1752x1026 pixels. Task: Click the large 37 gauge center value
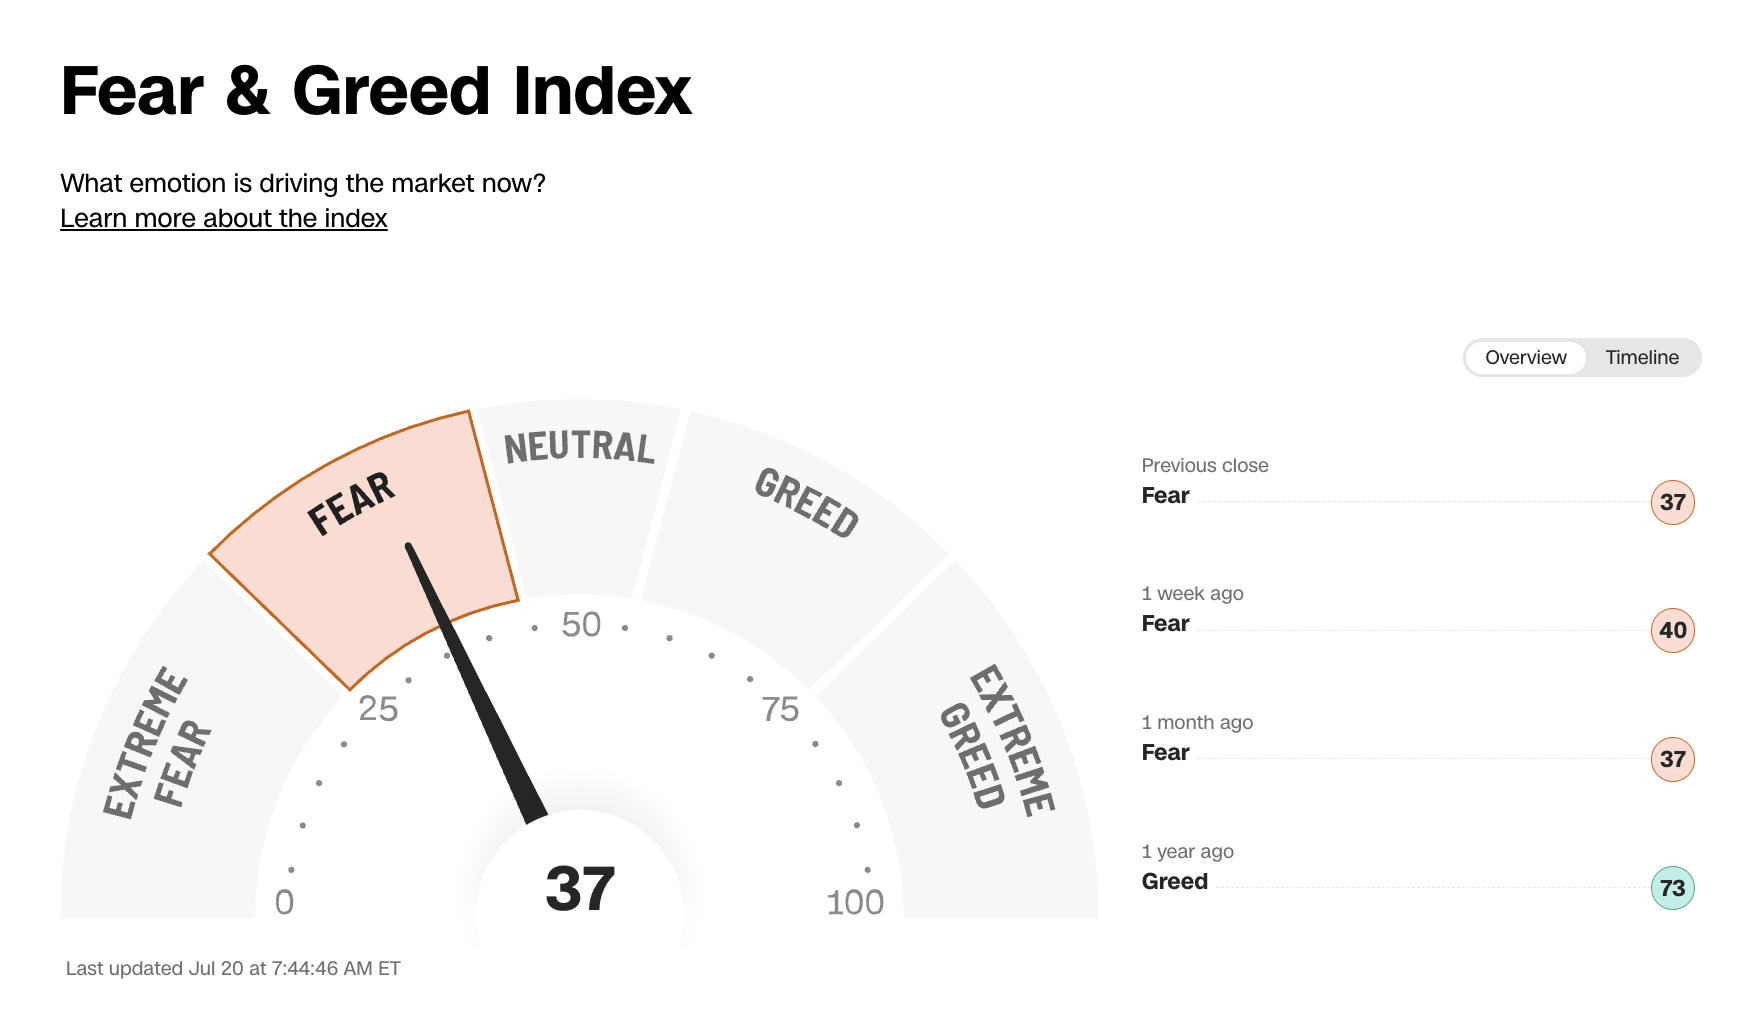coord(580,888)
